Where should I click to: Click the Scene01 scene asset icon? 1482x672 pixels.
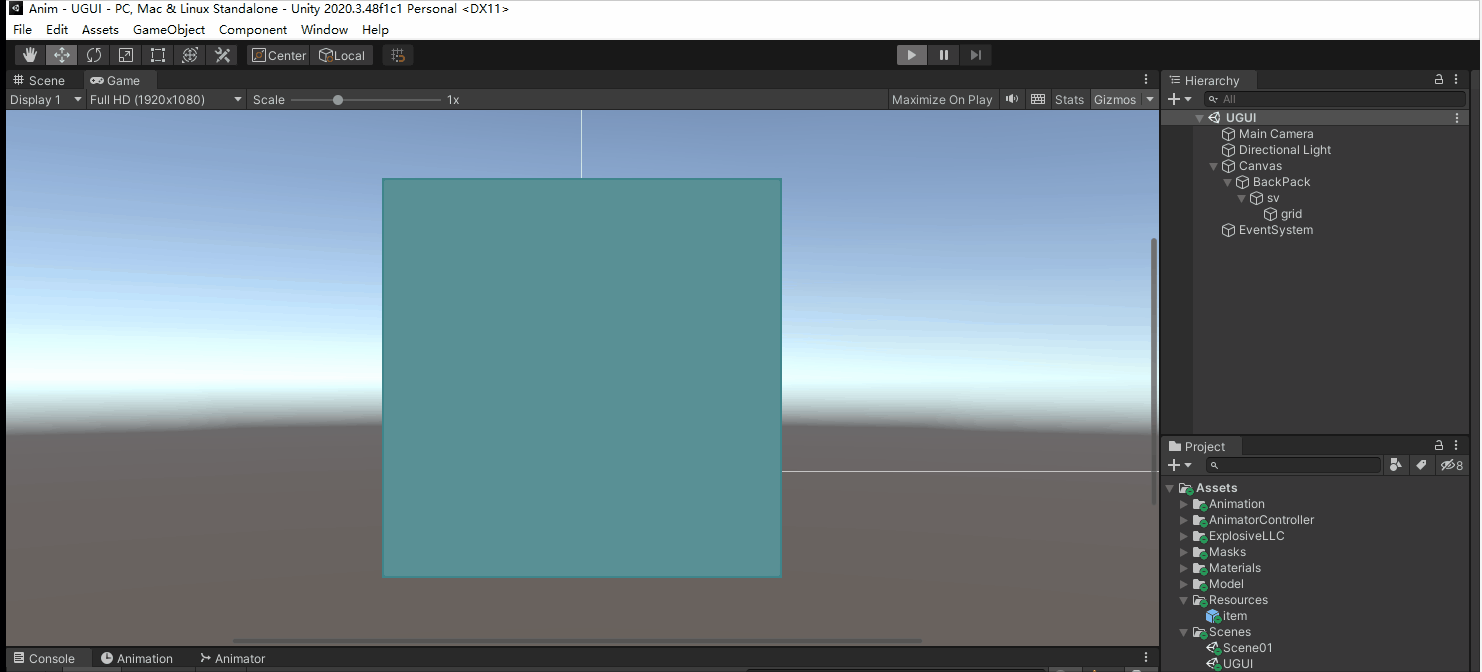tap(1214, 648)
